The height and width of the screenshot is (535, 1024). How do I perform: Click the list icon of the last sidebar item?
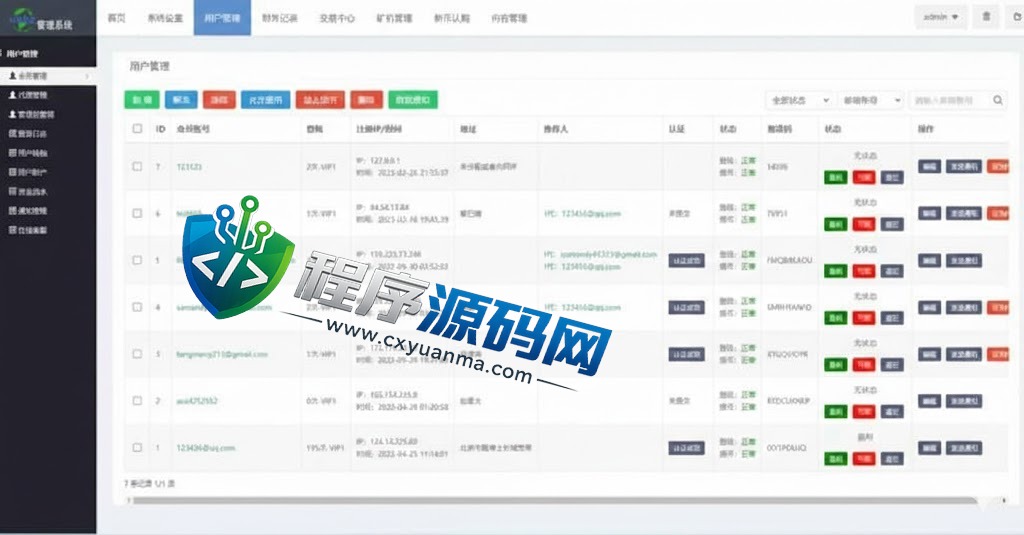click(12, 230)
